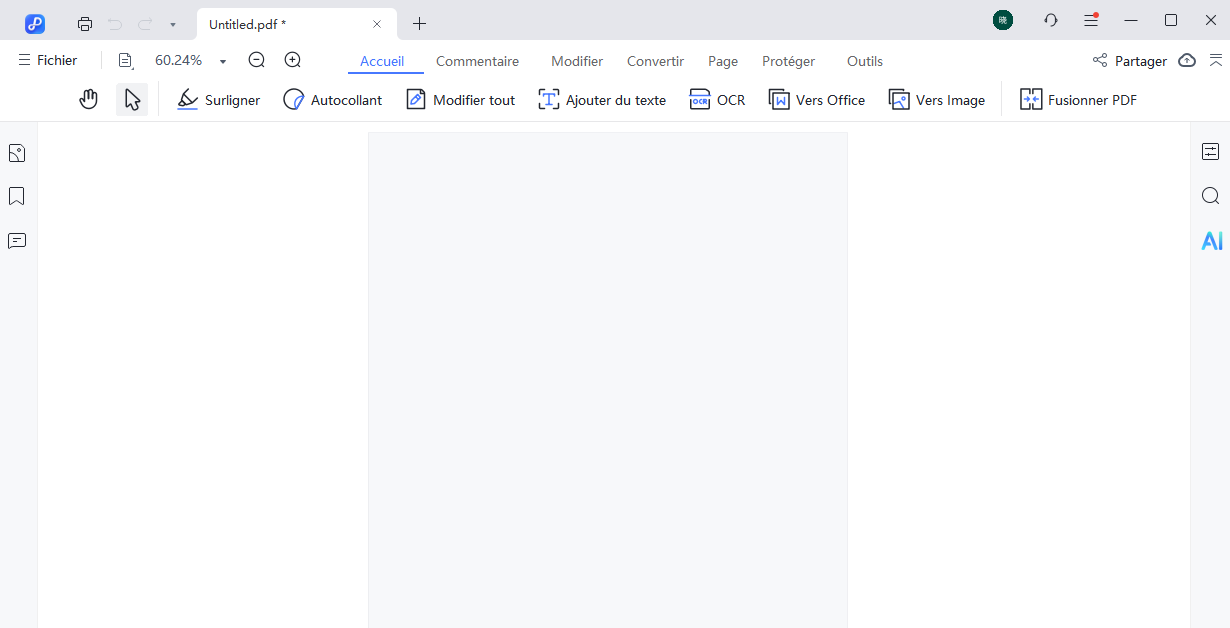Open the properties panel in right sidebar

point(1211,151)
